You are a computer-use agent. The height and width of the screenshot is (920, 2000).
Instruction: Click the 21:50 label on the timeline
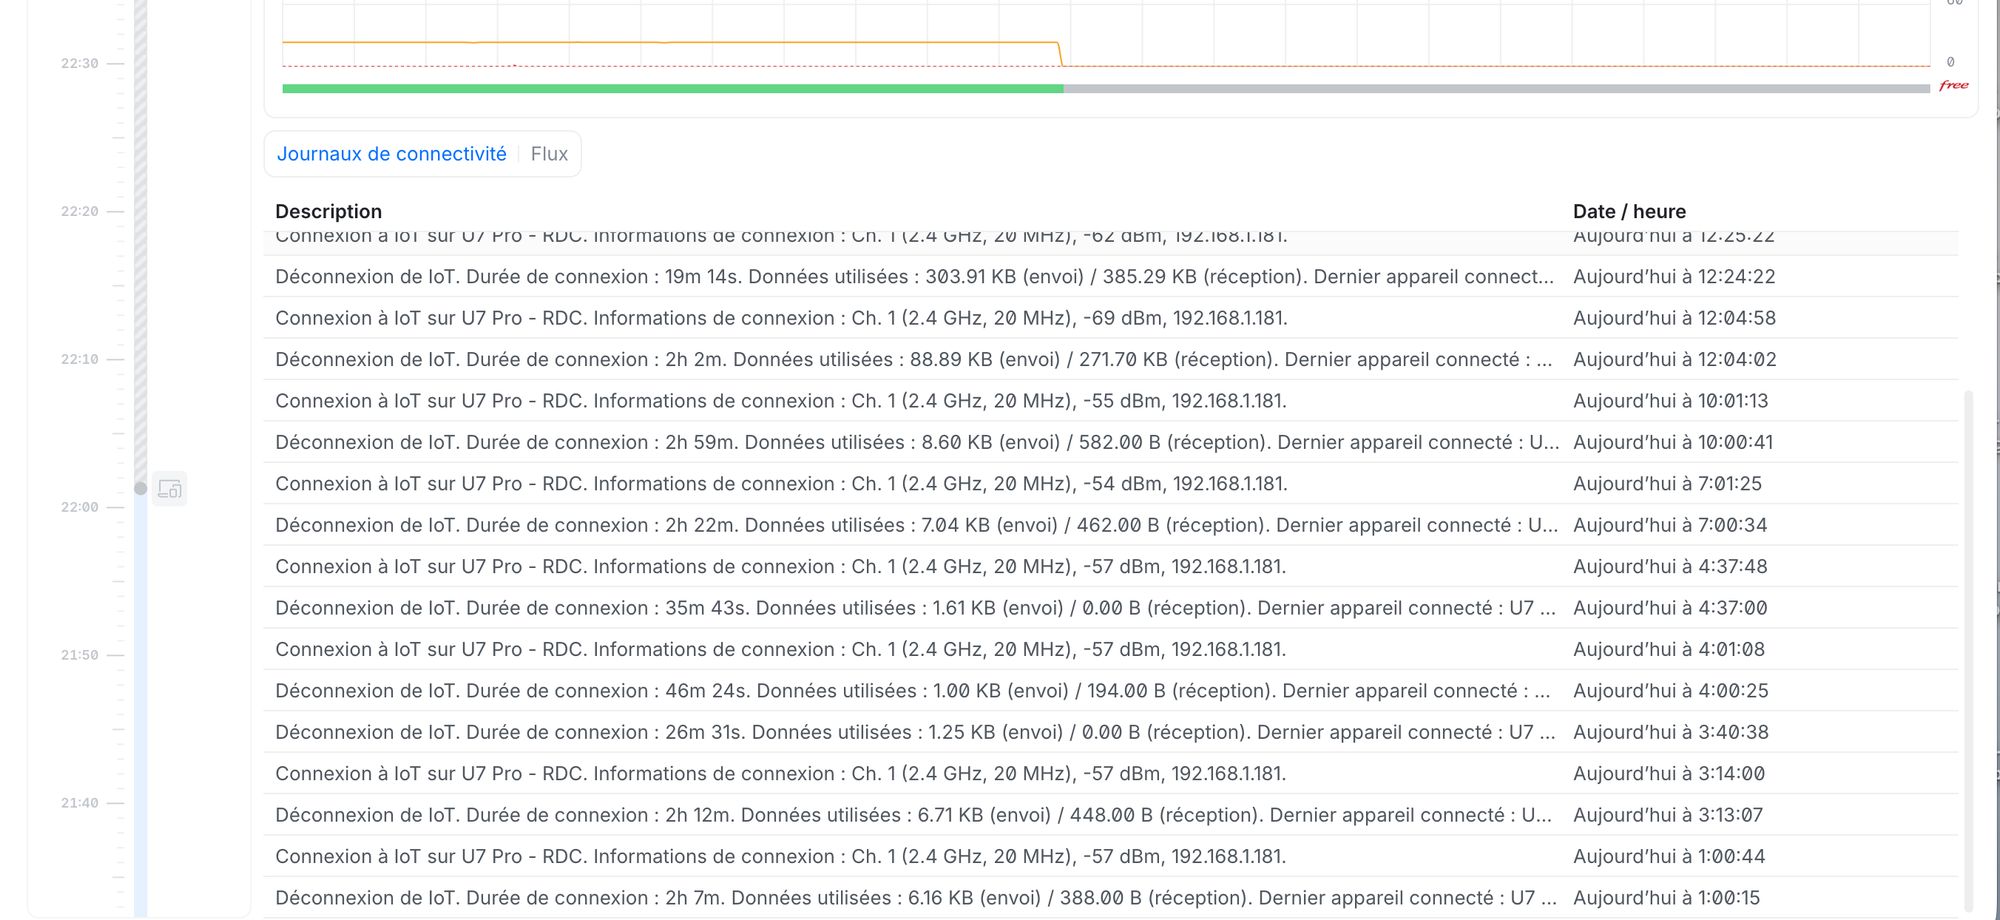click(x=79, y=655)
